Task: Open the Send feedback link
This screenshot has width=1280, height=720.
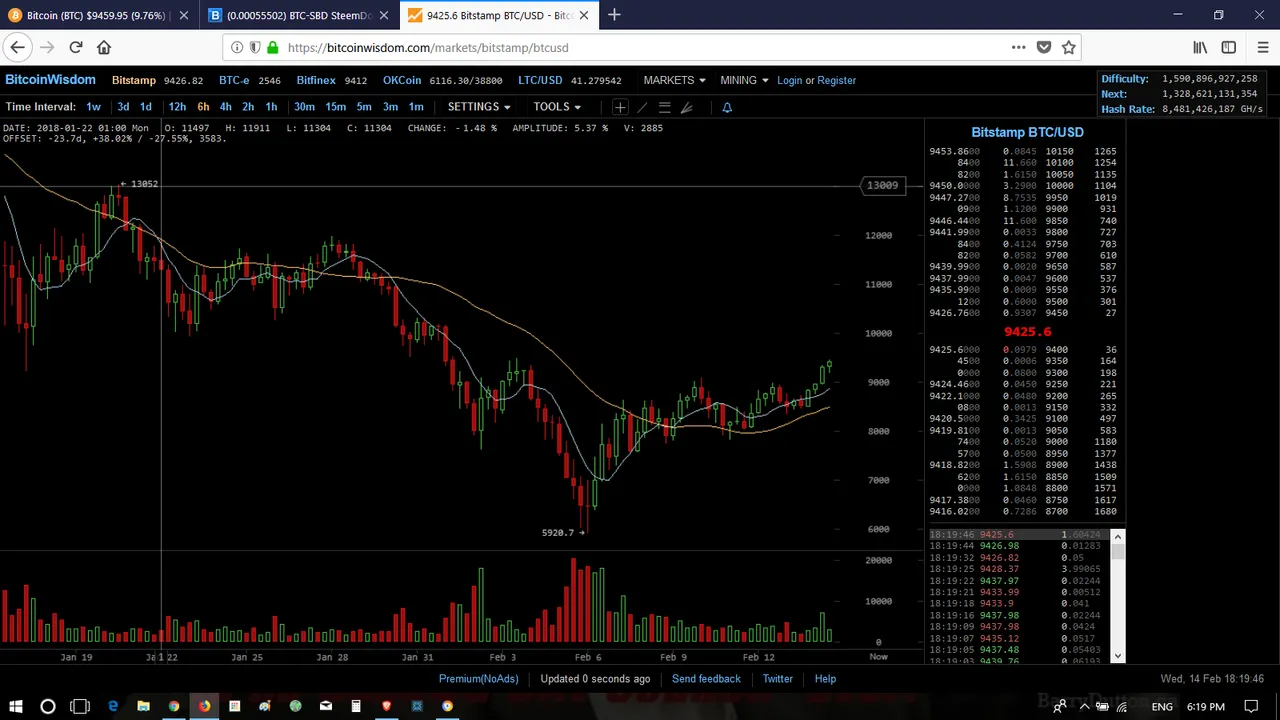Action: 706,679
